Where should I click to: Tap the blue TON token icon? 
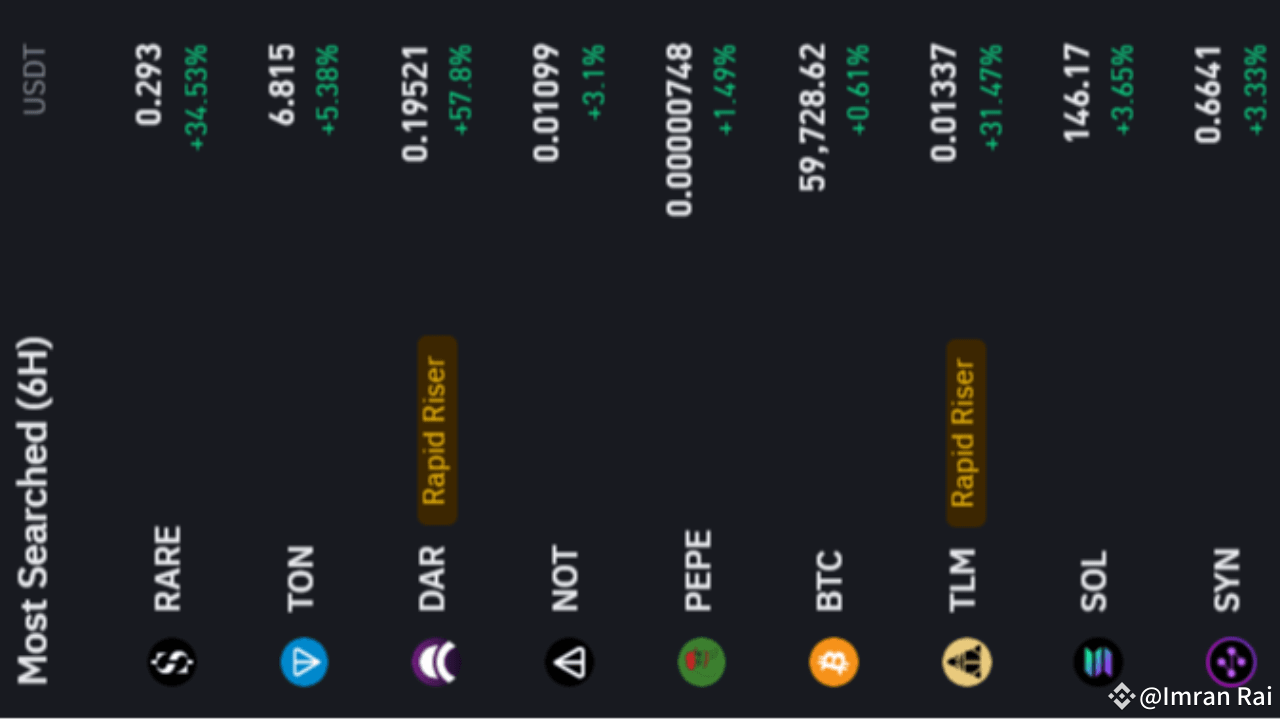(x=304, y=662)
